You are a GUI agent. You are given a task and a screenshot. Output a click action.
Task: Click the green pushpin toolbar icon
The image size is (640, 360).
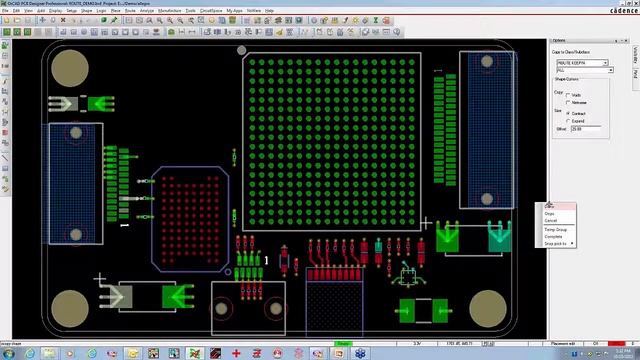pyautogui.click(x=114, y=20)
